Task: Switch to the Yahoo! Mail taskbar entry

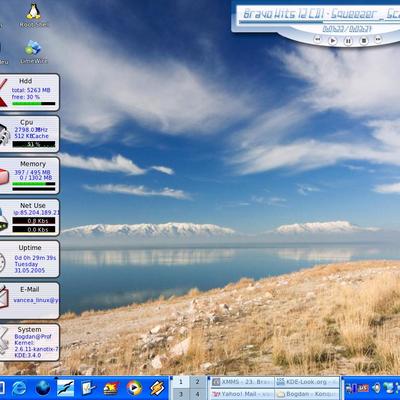Action: 242,394
